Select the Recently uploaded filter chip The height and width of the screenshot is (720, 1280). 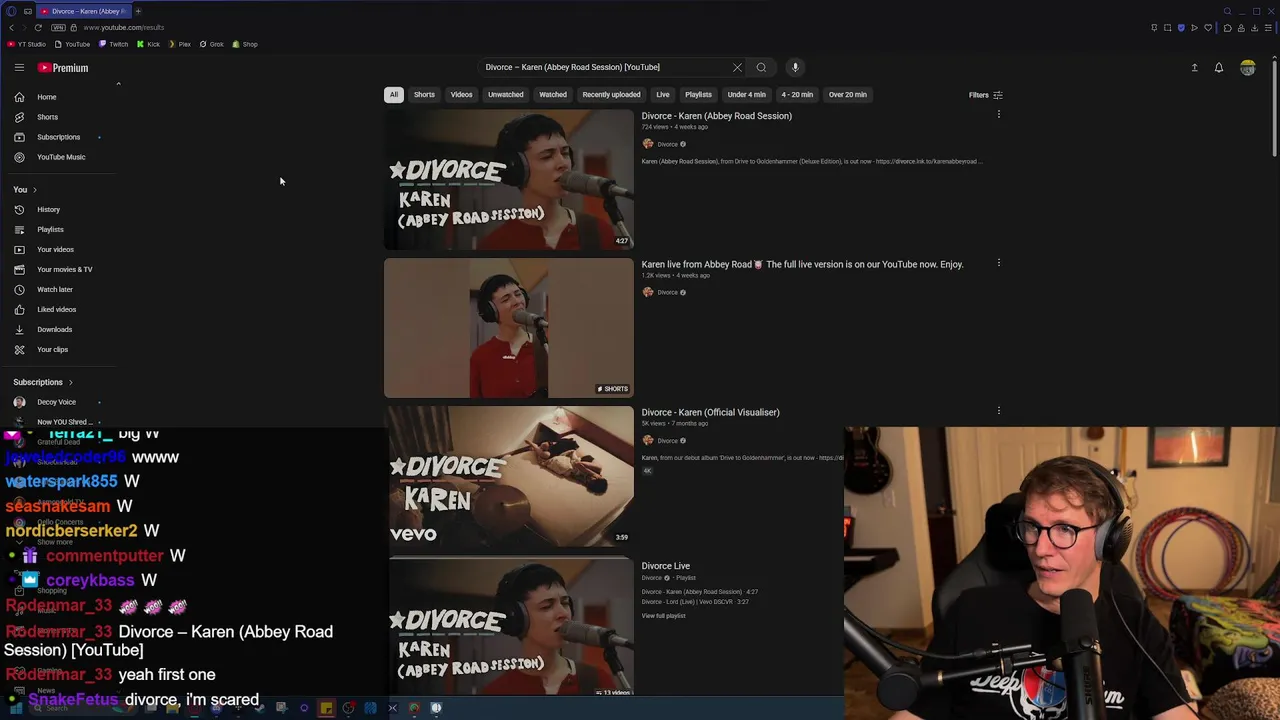[611, 95]
